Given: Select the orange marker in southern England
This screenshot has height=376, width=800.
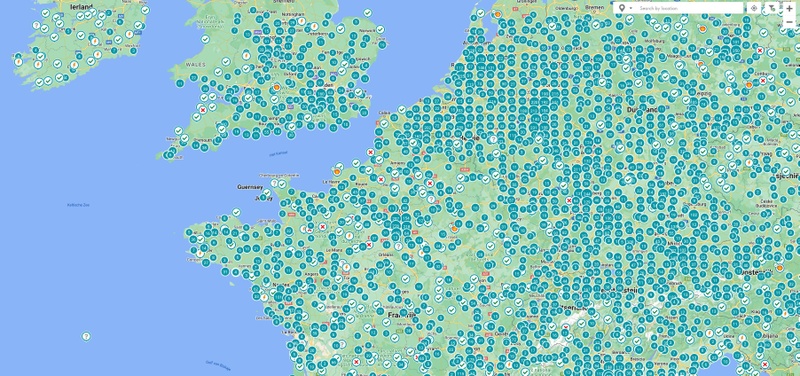Looking at the screenshot, I should click(x=277, y=87).
